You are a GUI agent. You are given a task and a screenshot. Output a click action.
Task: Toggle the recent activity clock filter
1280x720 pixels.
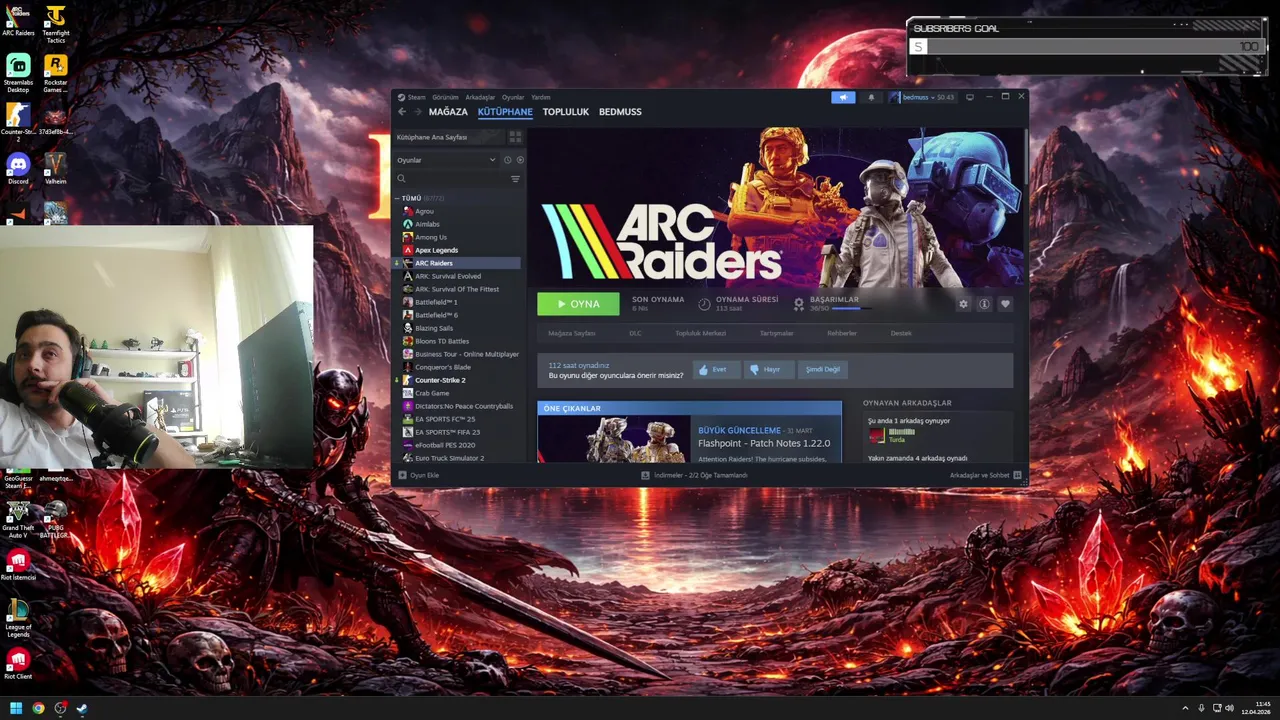[507, 160]
